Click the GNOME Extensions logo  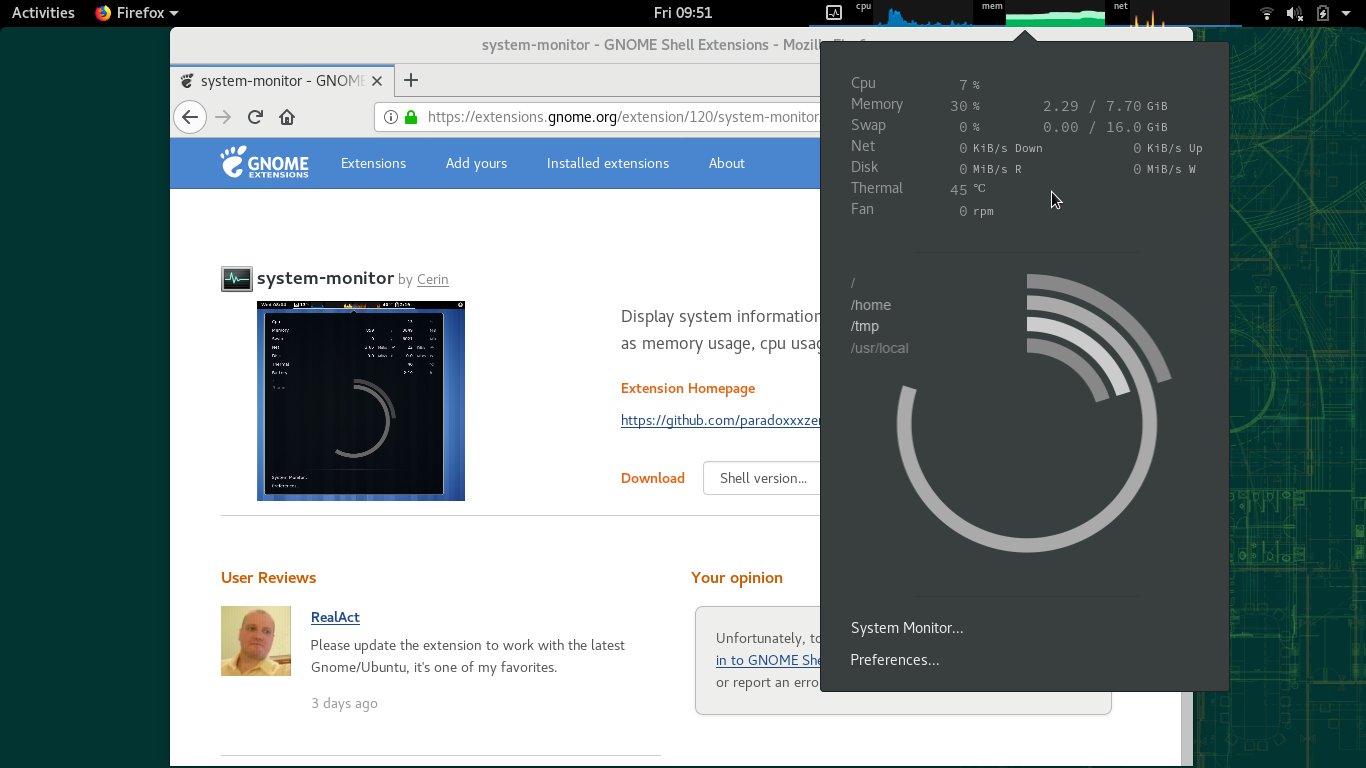[x=265, y=163]
